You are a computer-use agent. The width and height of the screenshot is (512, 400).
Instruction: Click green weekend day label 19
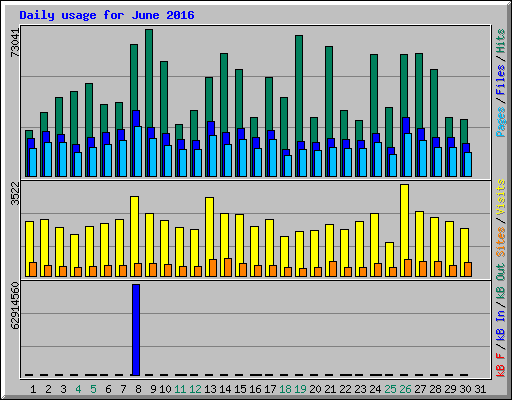point(300,389)
